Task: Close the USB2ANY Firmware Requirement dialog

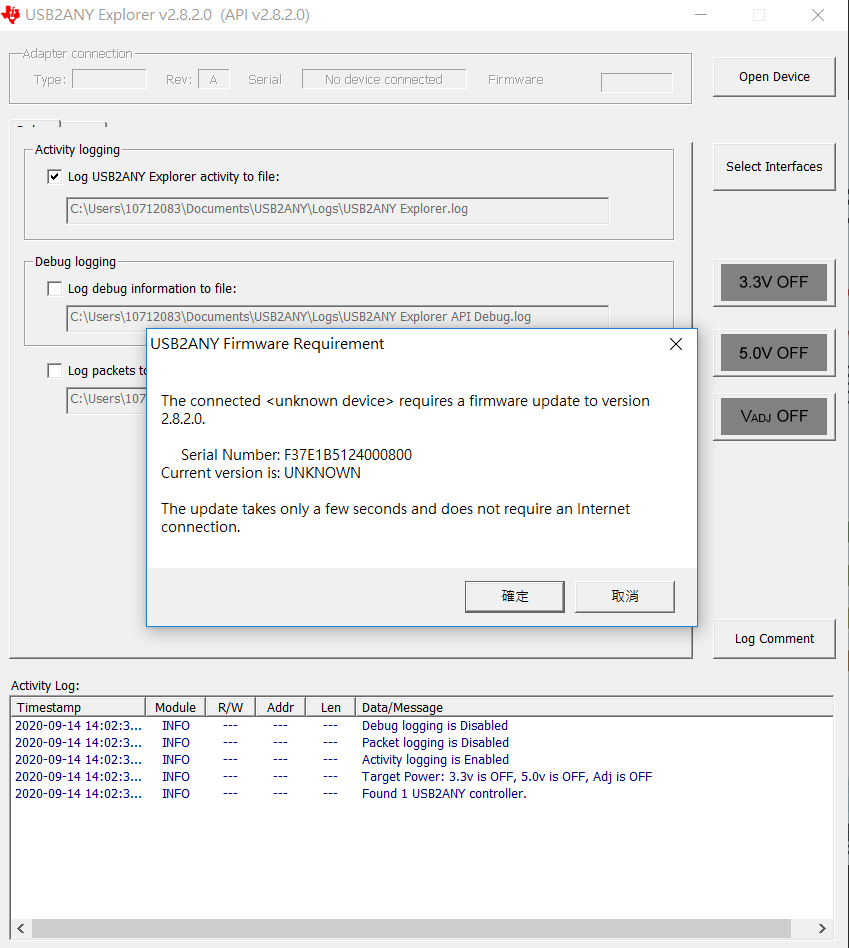Action: 676,344
